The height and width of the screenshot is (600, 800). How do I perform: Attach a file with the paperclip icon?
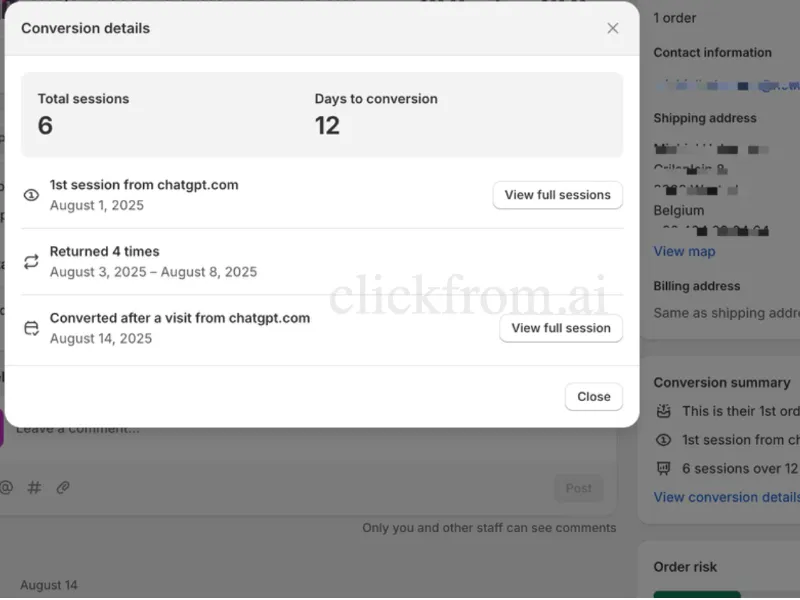pyautogui.click(x=63, y=488)
